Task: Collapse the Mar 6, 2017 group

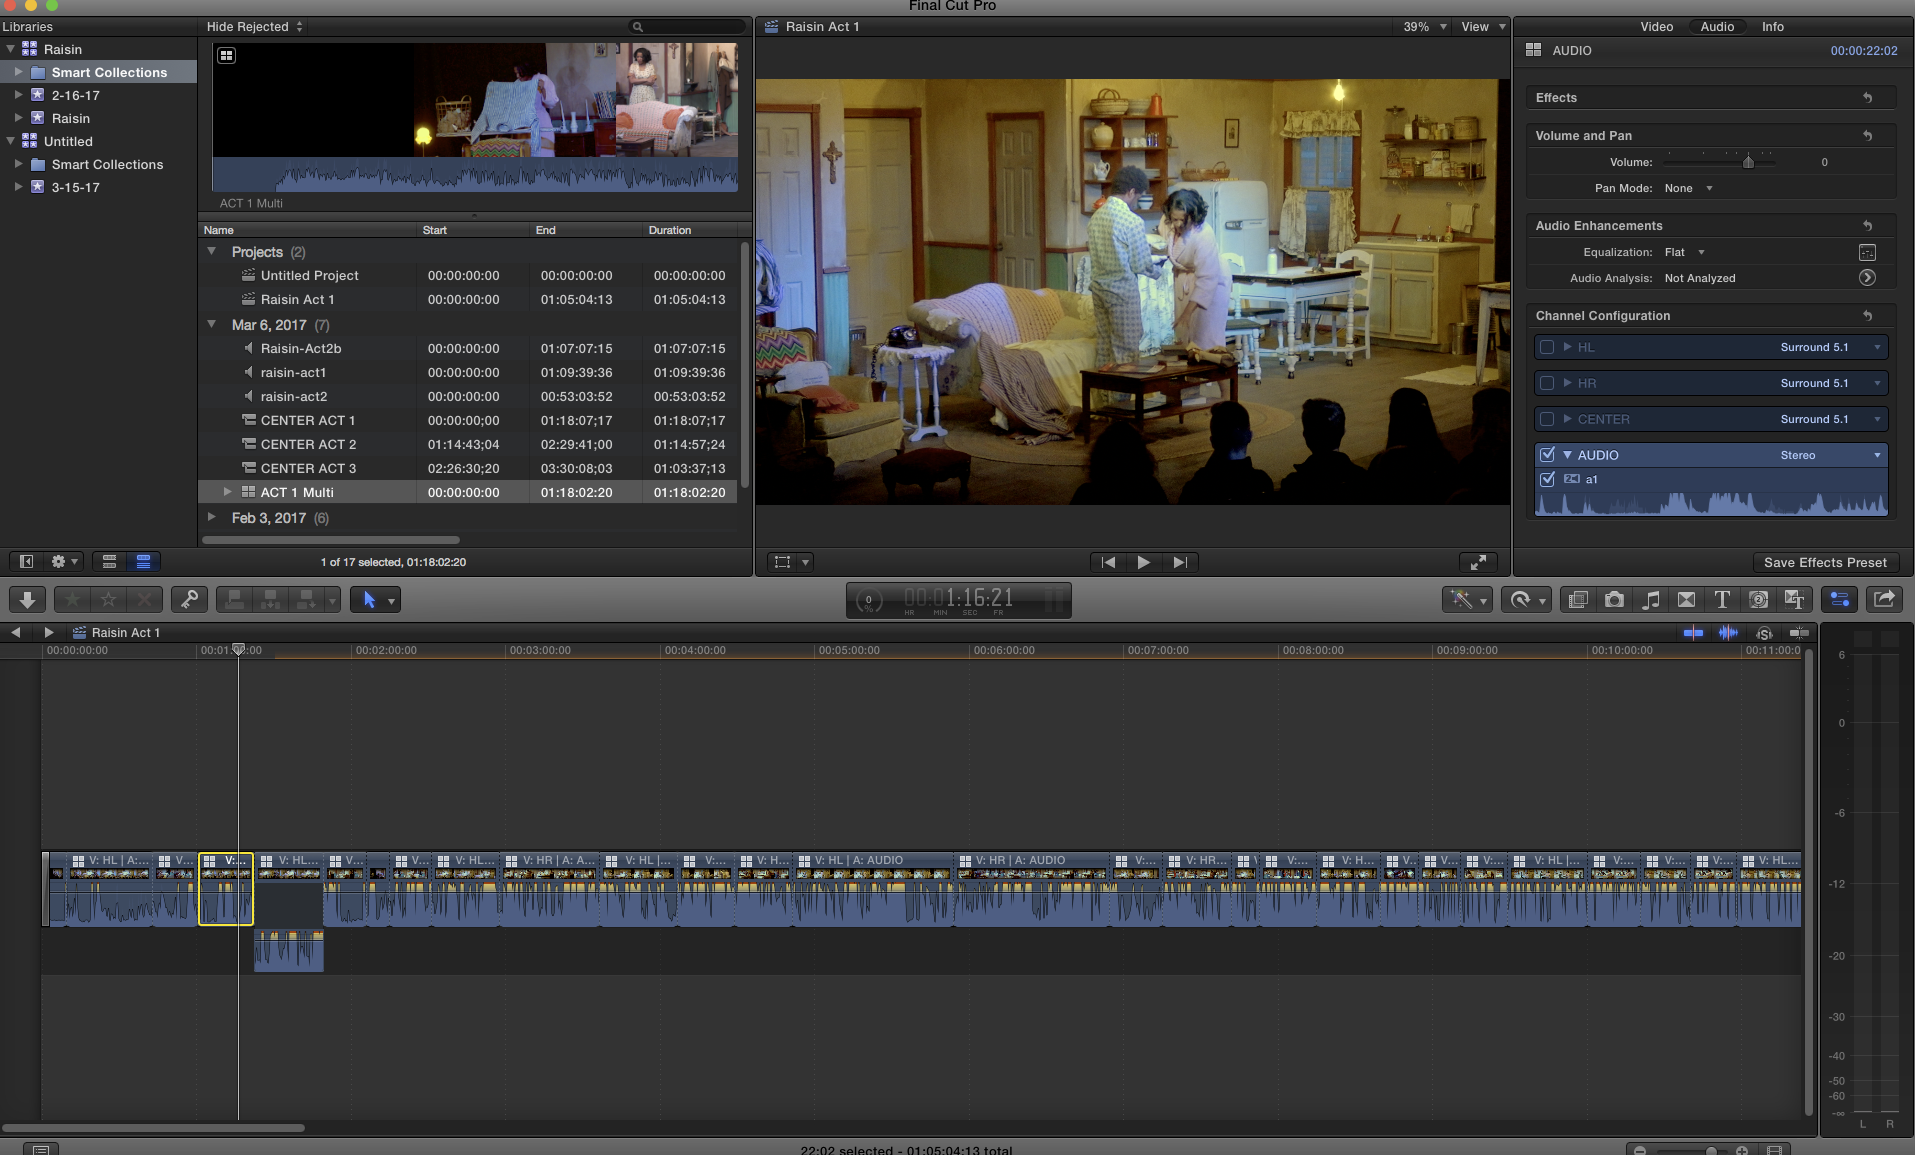Action: [212, 324]
